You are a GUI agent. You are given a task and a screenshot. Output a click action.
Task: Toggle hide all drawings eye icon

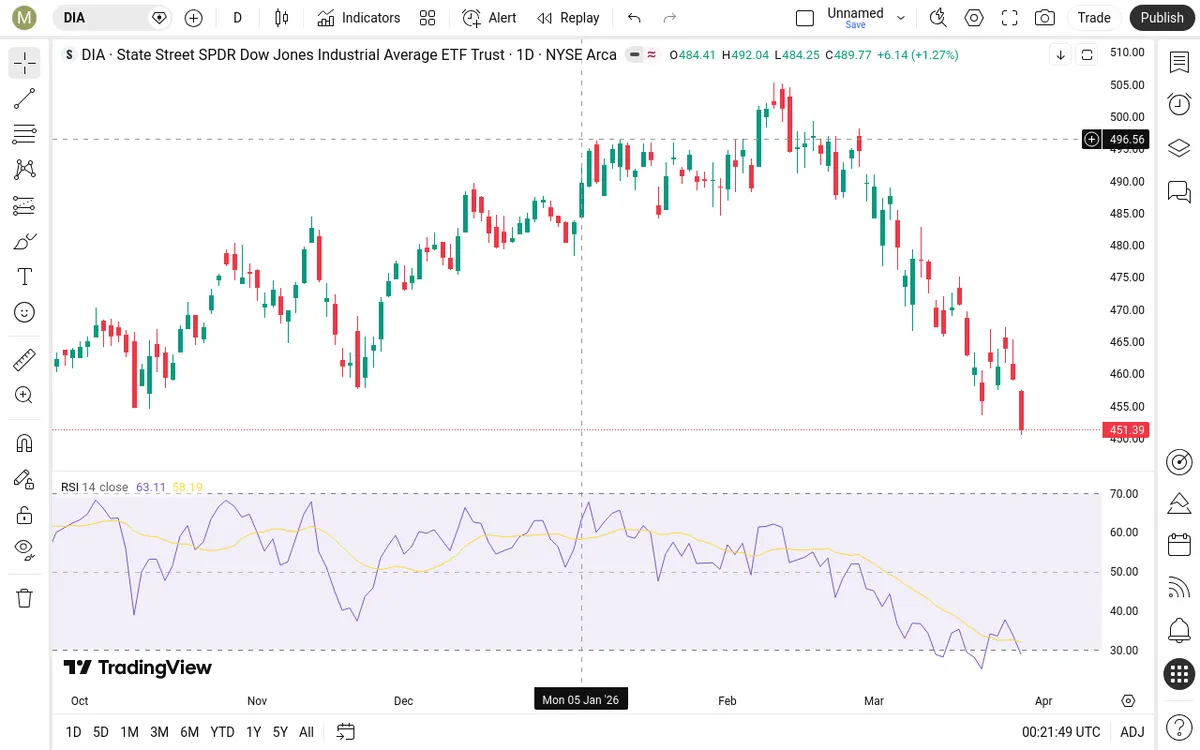click(25, 548)
